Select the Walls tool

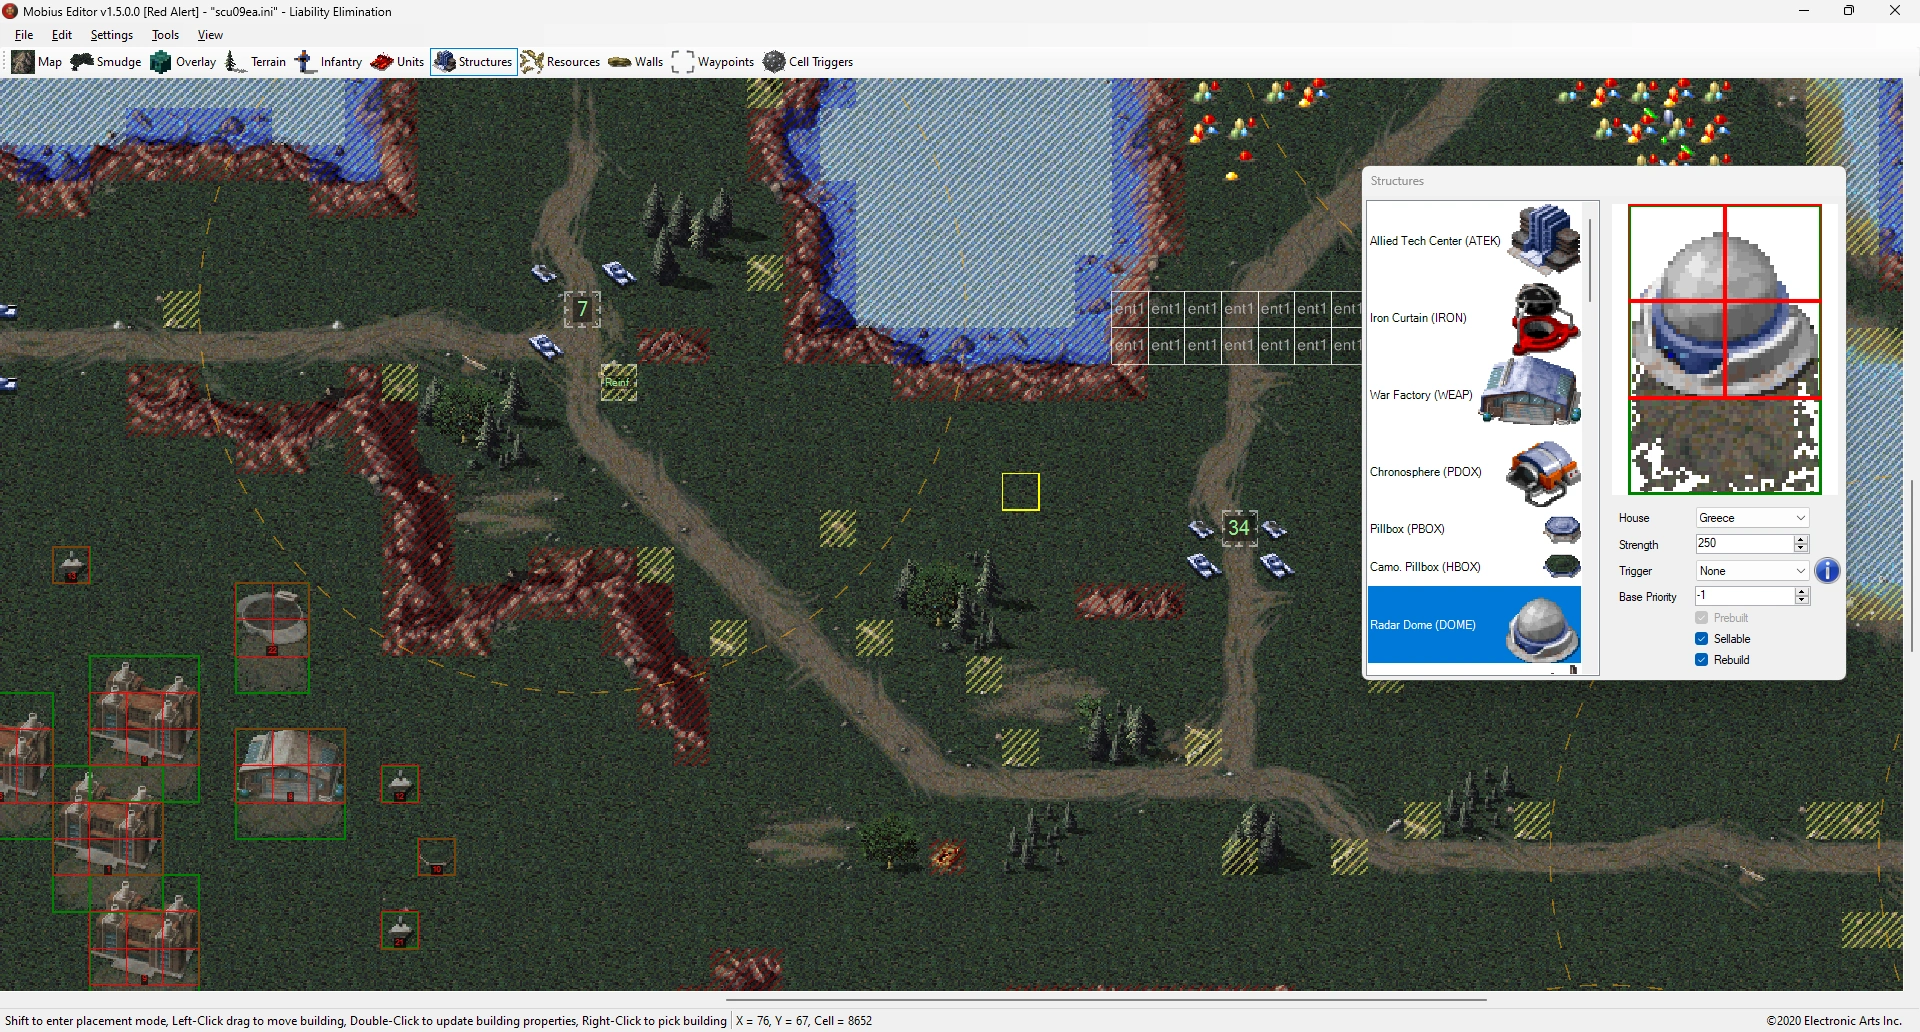click(636, 62)
